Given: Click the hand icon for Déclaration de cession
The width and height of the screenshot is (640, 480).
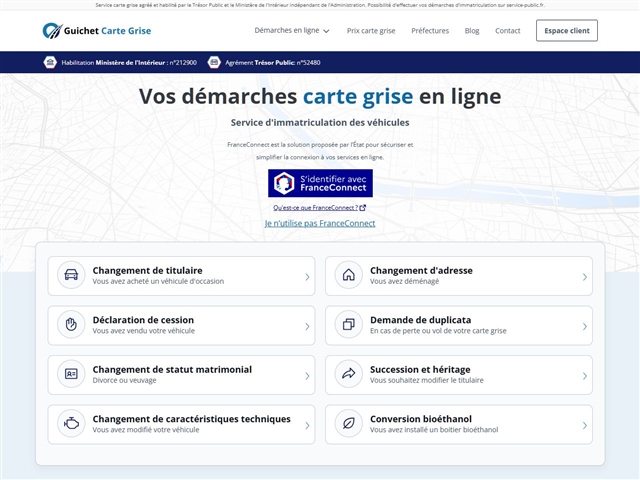Looking at the screenshot, I should click(71, 324).
